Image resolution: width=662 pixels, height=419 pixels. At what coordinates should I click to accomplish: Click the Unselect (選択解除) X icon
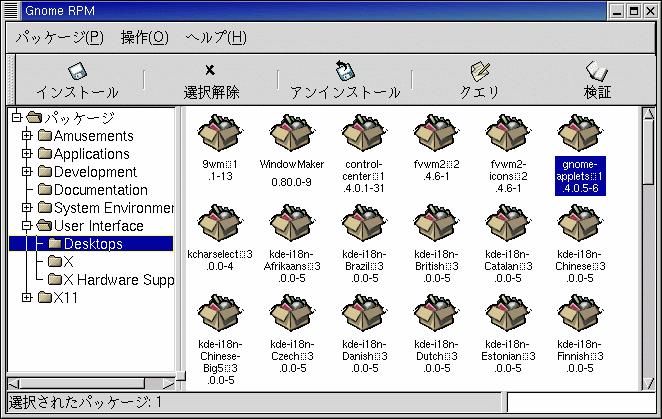tap(210, 70)
